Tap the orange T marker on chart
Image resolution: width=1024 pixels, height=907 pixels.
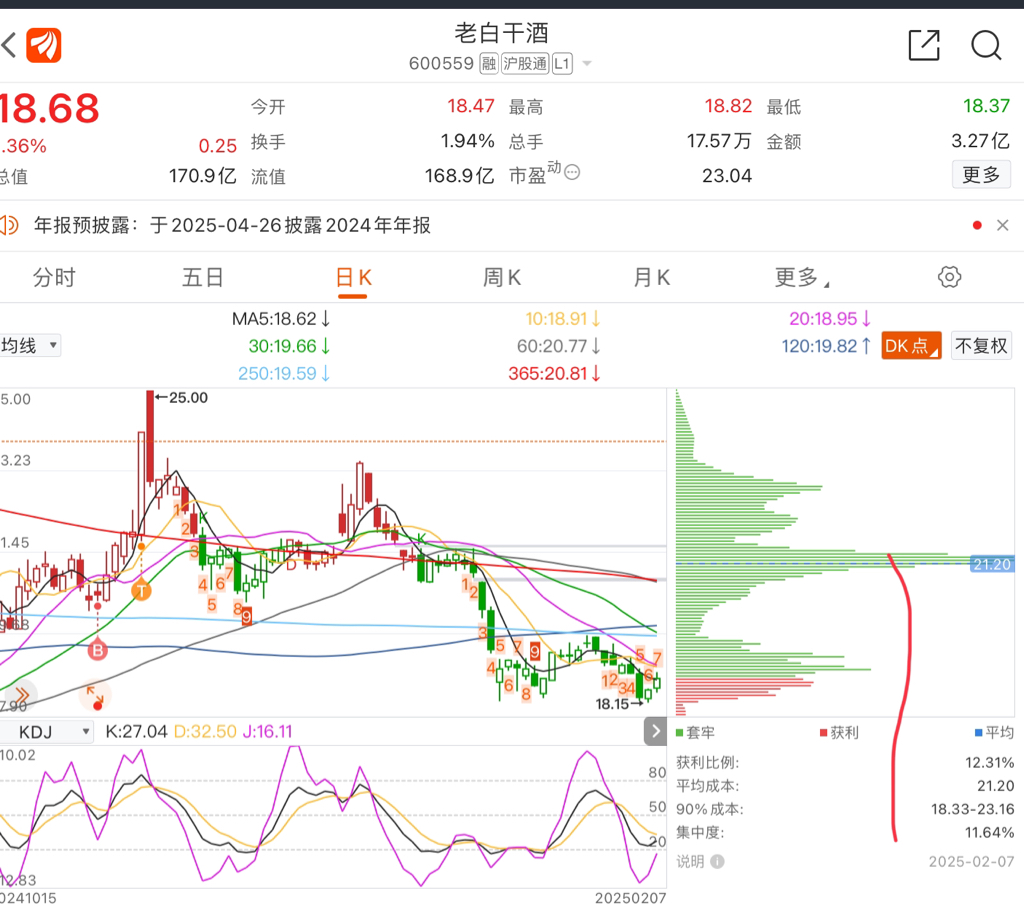141,592
